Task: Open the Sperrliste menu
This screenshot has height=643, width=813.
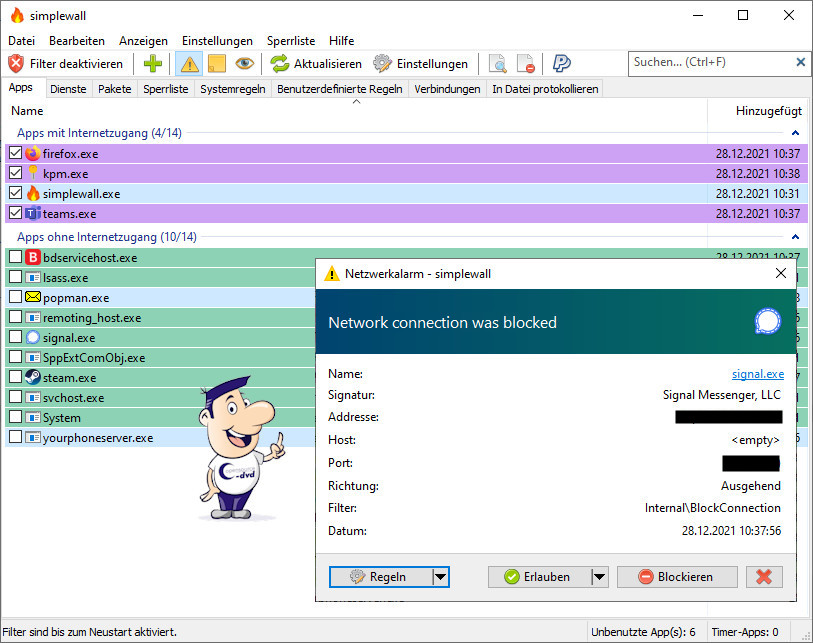Action: [291, 41]
